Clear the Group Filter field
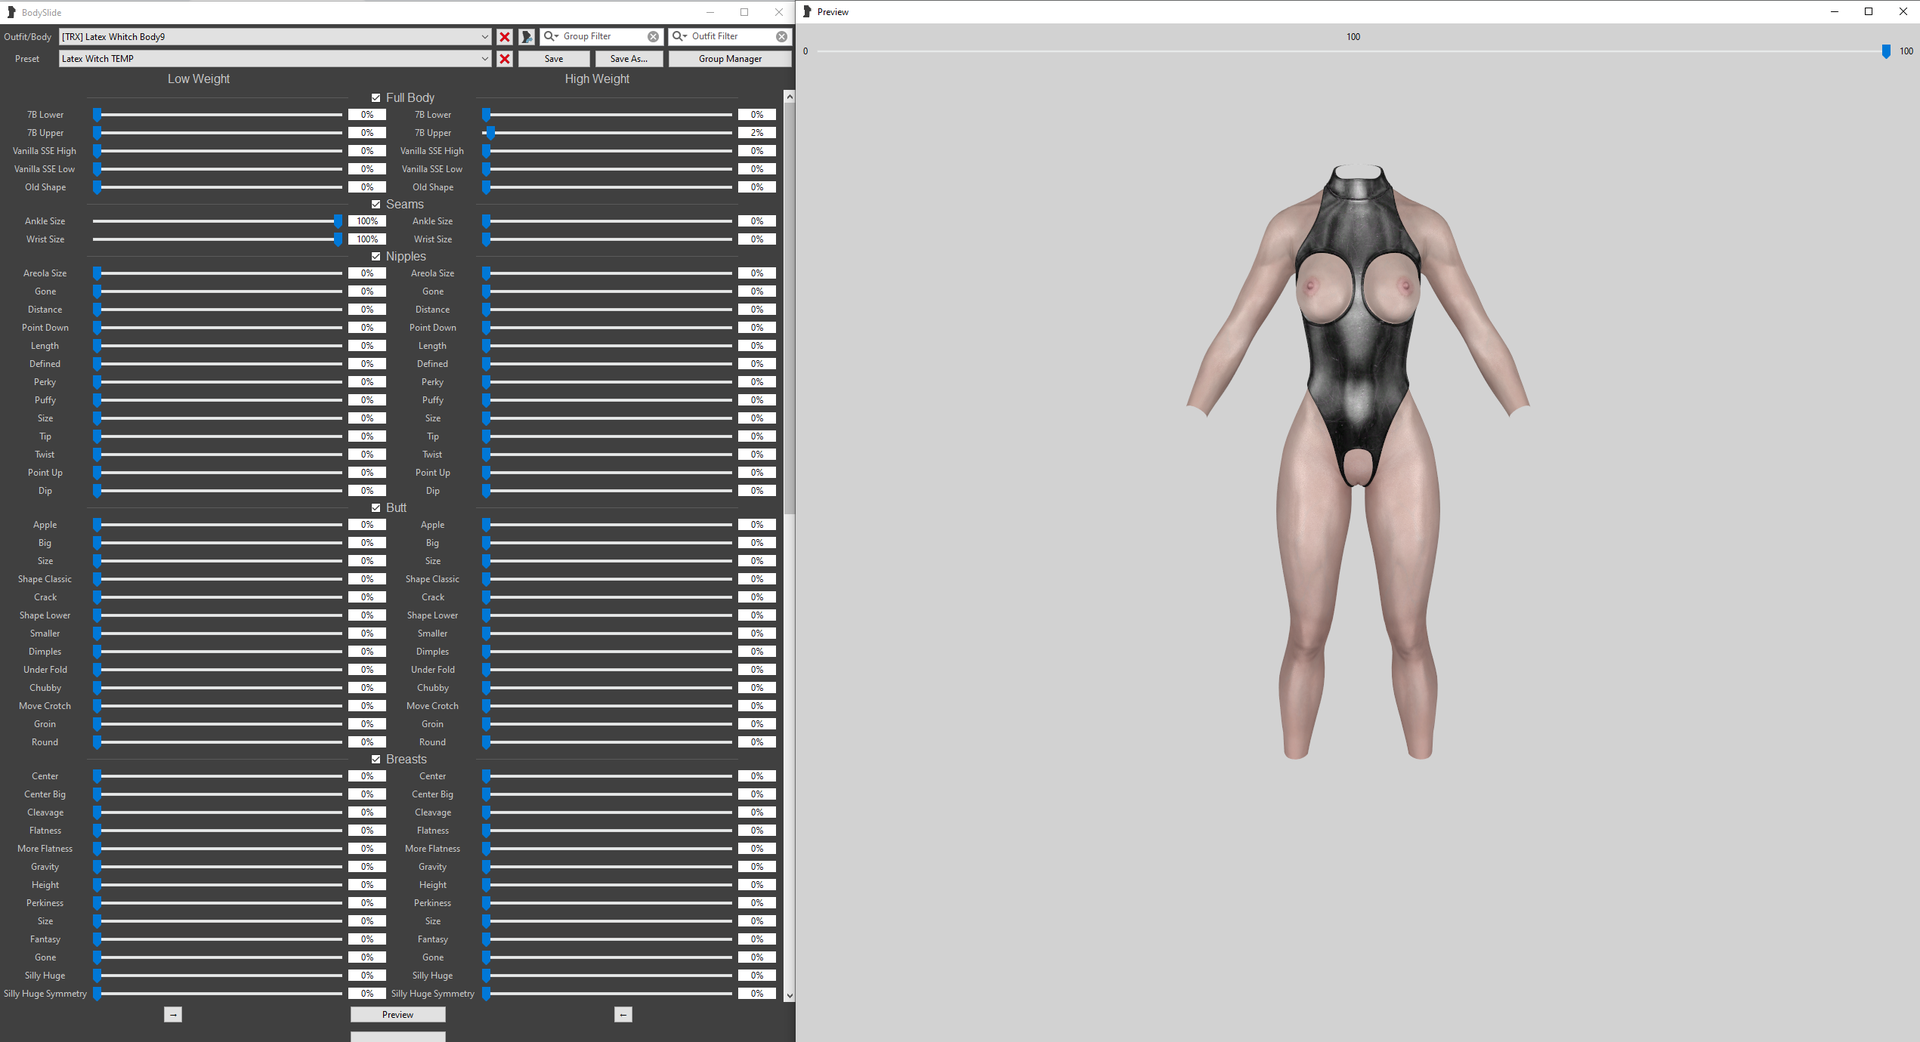 (653, 36)
